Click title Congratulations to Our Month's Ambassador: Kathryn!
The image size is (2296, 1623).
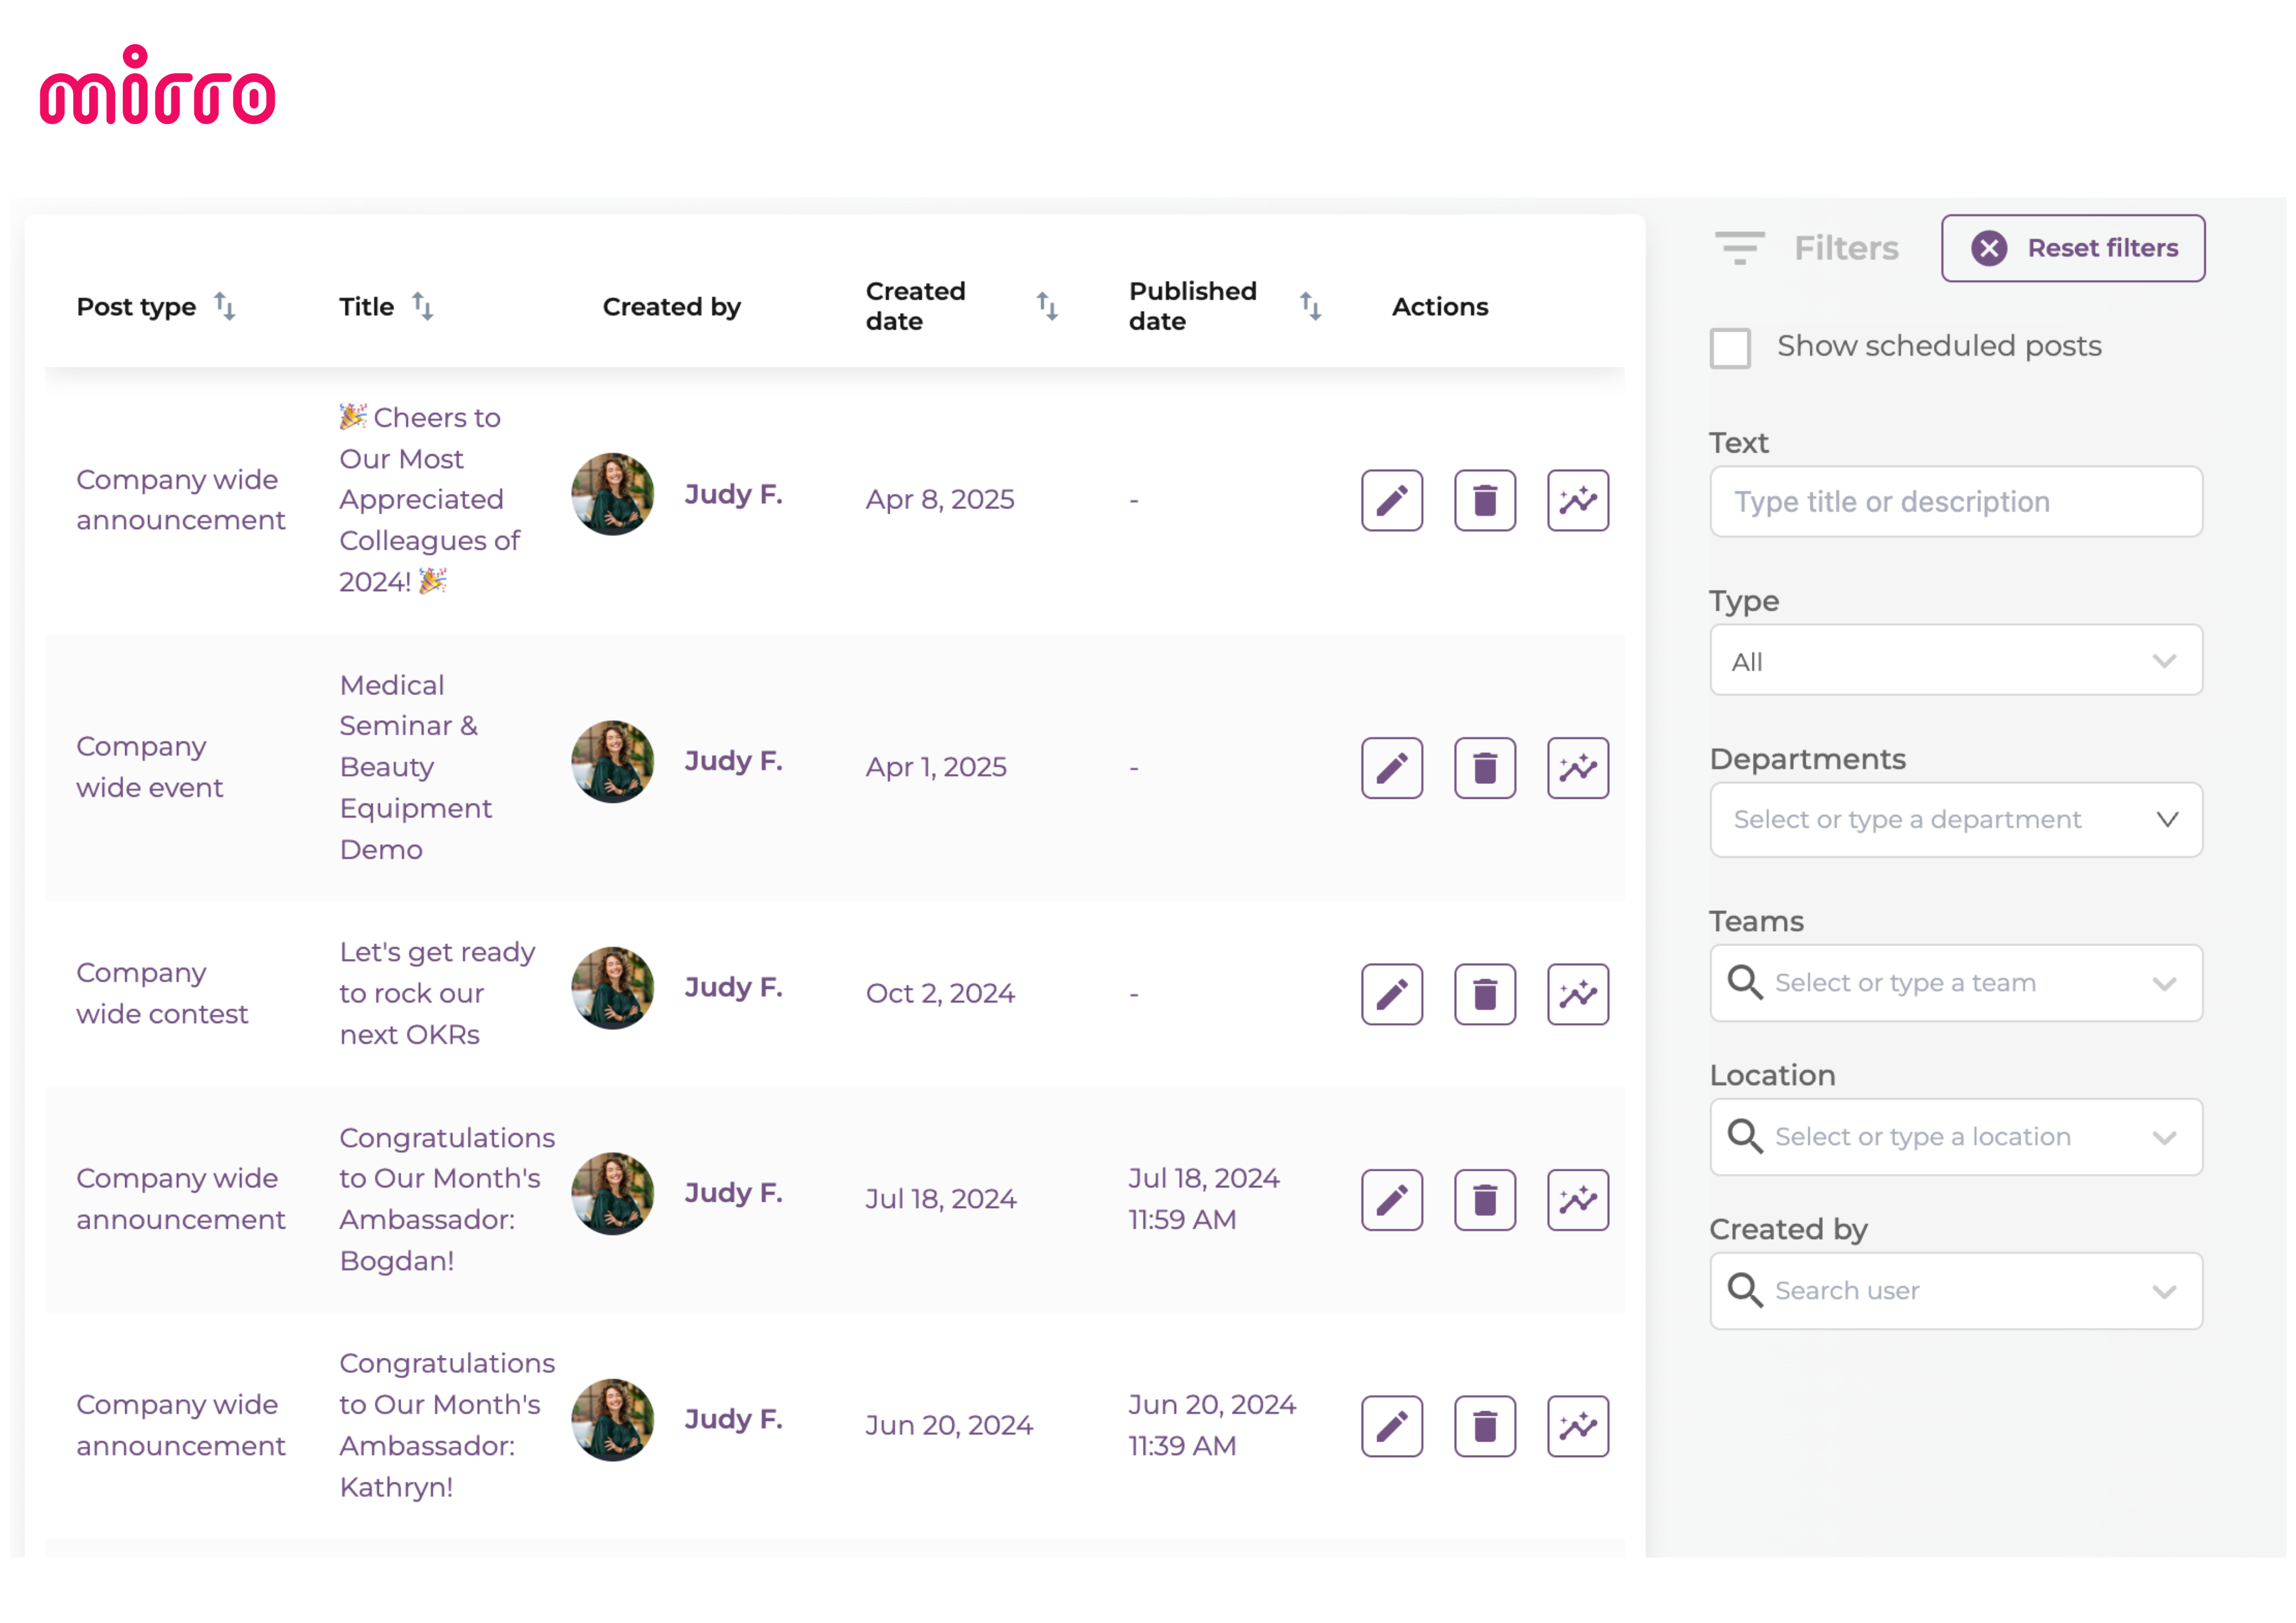(446, 1425)
